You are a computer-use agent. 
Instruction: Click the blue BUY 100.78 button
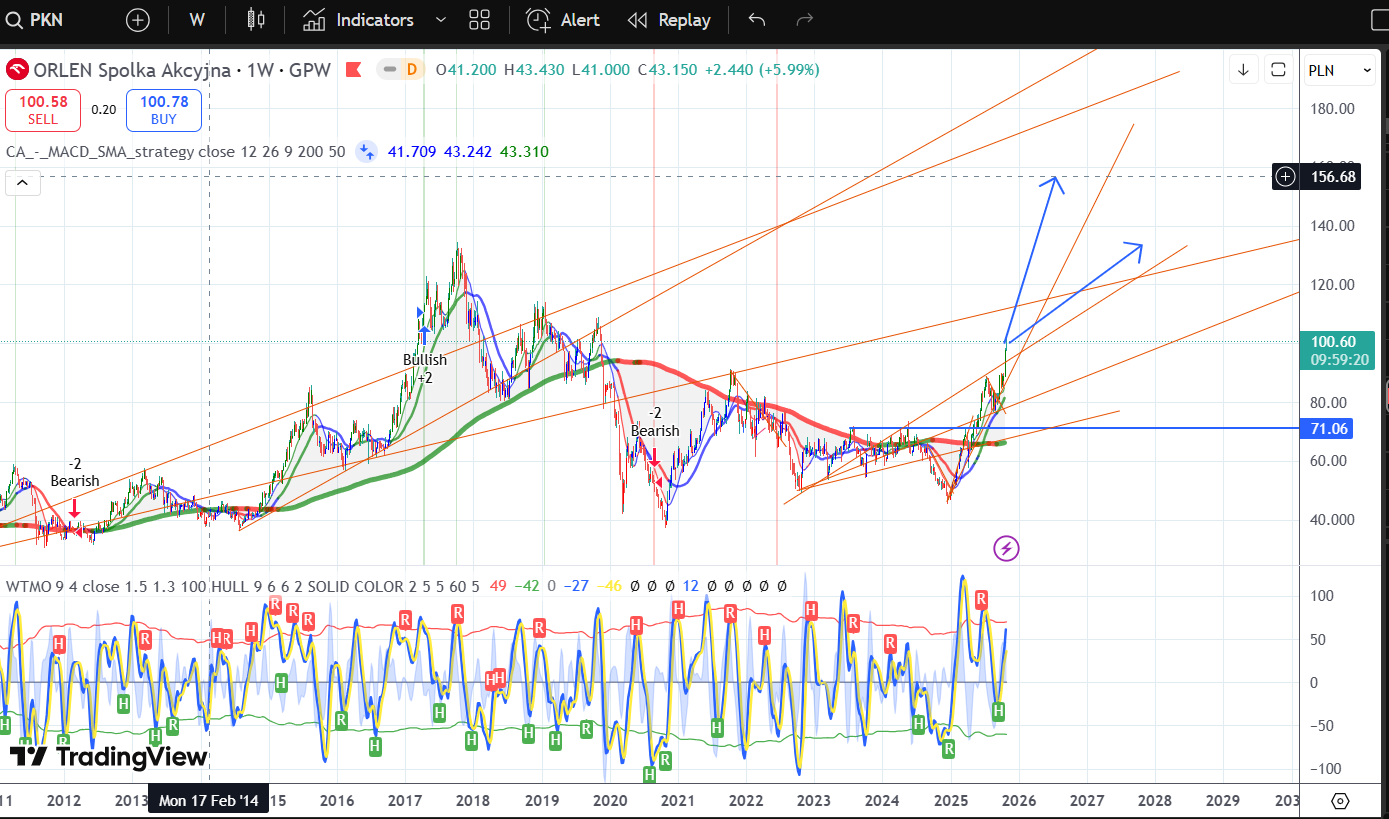tap(164, 110)
